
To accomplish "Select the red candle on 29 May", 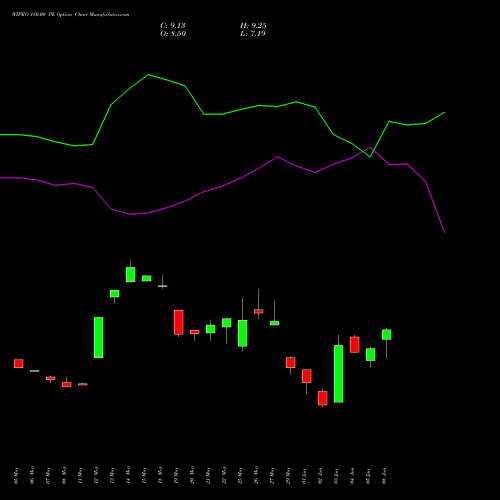I will [291, 362].
